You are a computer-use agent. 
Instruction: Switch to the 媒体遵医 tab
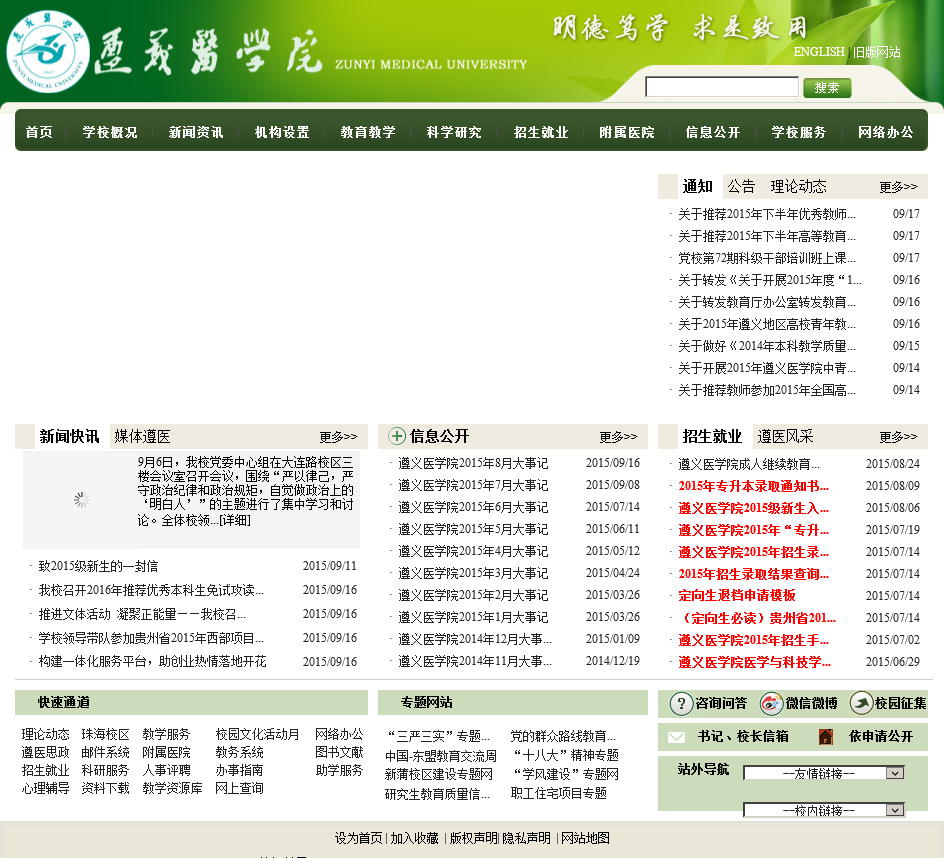(143, 436)
